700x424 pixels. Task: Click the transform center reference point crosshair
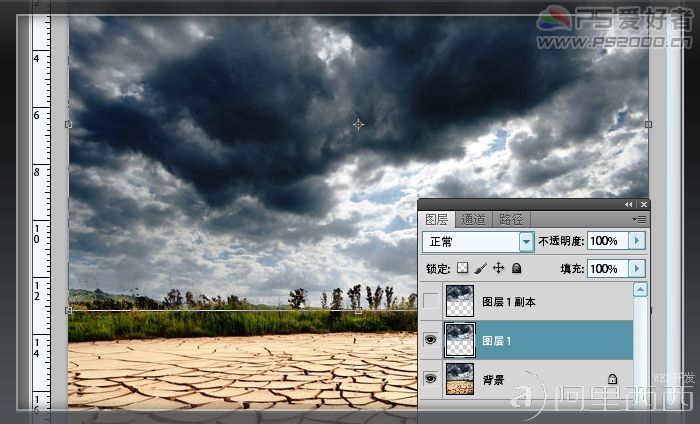[358, 125]
